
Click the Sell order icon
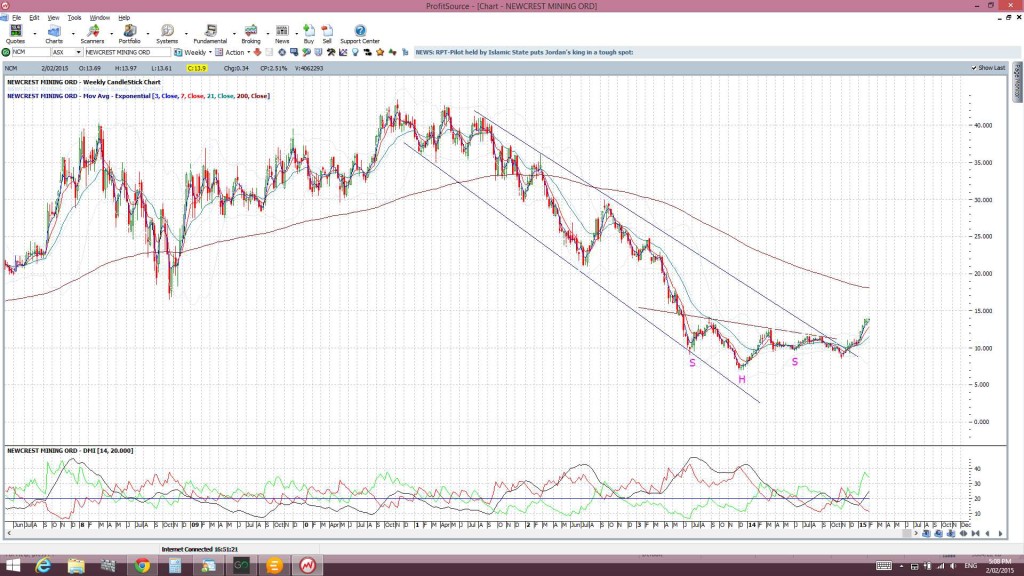(x=327, y=34)
